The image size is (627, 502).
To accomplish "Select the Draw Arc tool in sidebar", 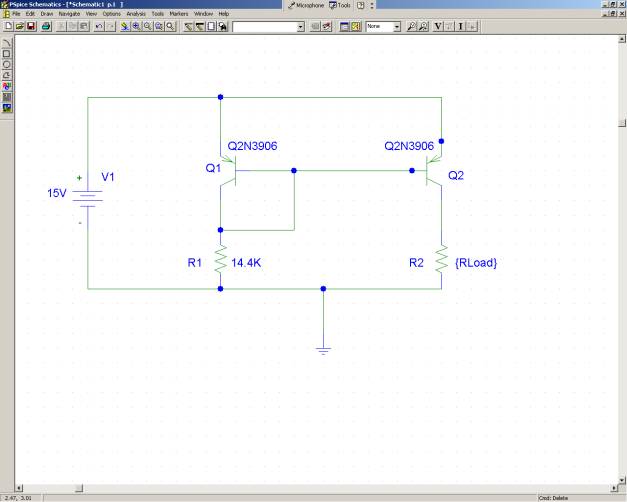I will point(7,75).
